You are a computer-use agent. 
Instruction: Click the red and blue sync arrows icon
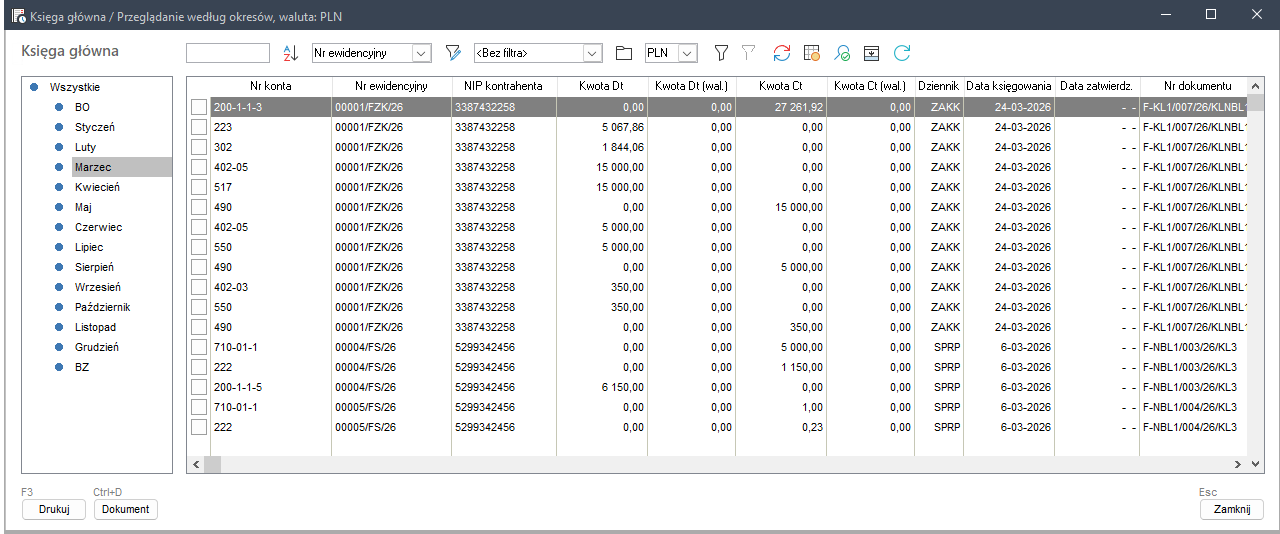click(x=782, y=53)
